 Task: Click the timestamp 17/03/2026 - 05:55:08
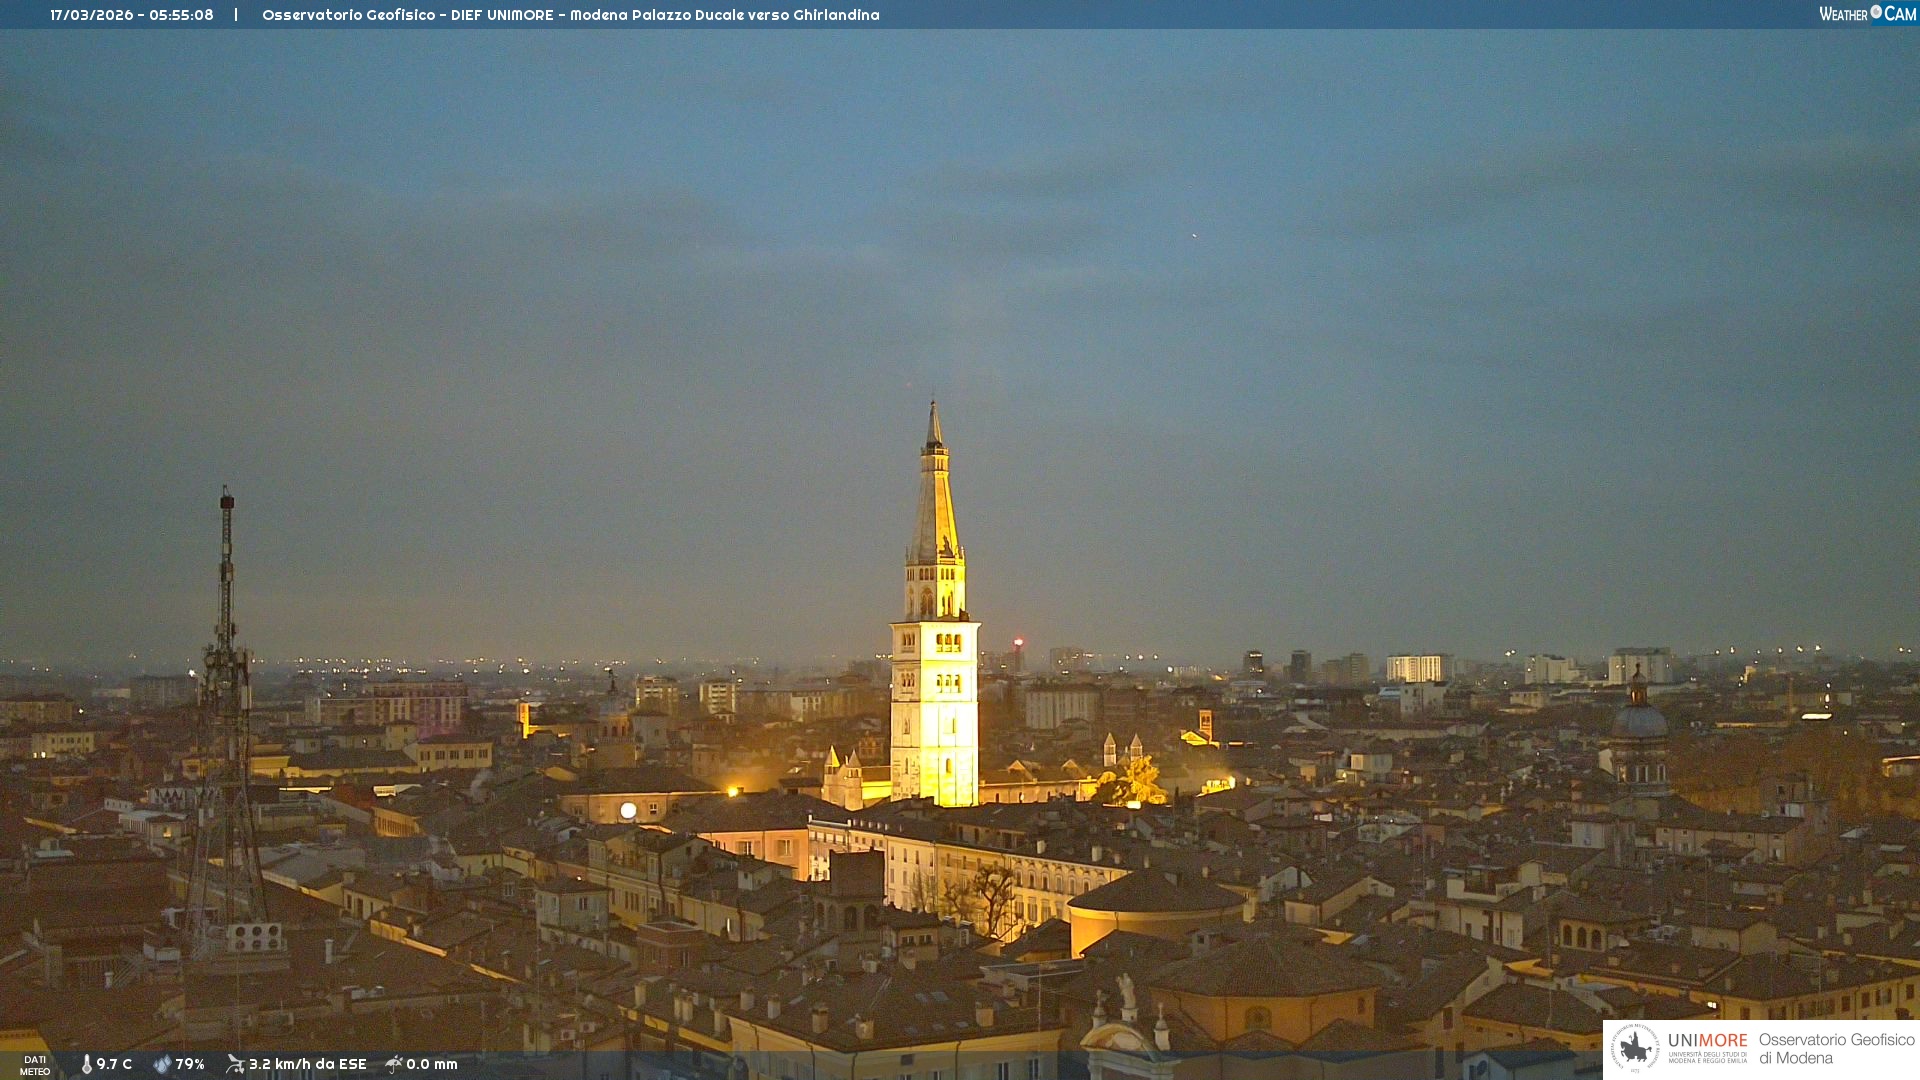[132, 15]
